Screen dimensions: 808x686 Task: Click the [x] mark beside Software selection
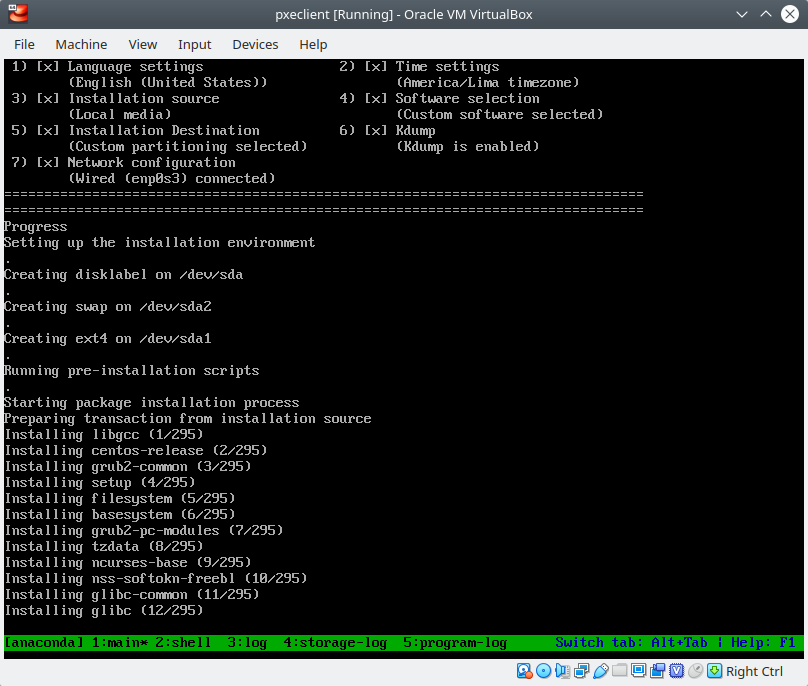[376, 98]
